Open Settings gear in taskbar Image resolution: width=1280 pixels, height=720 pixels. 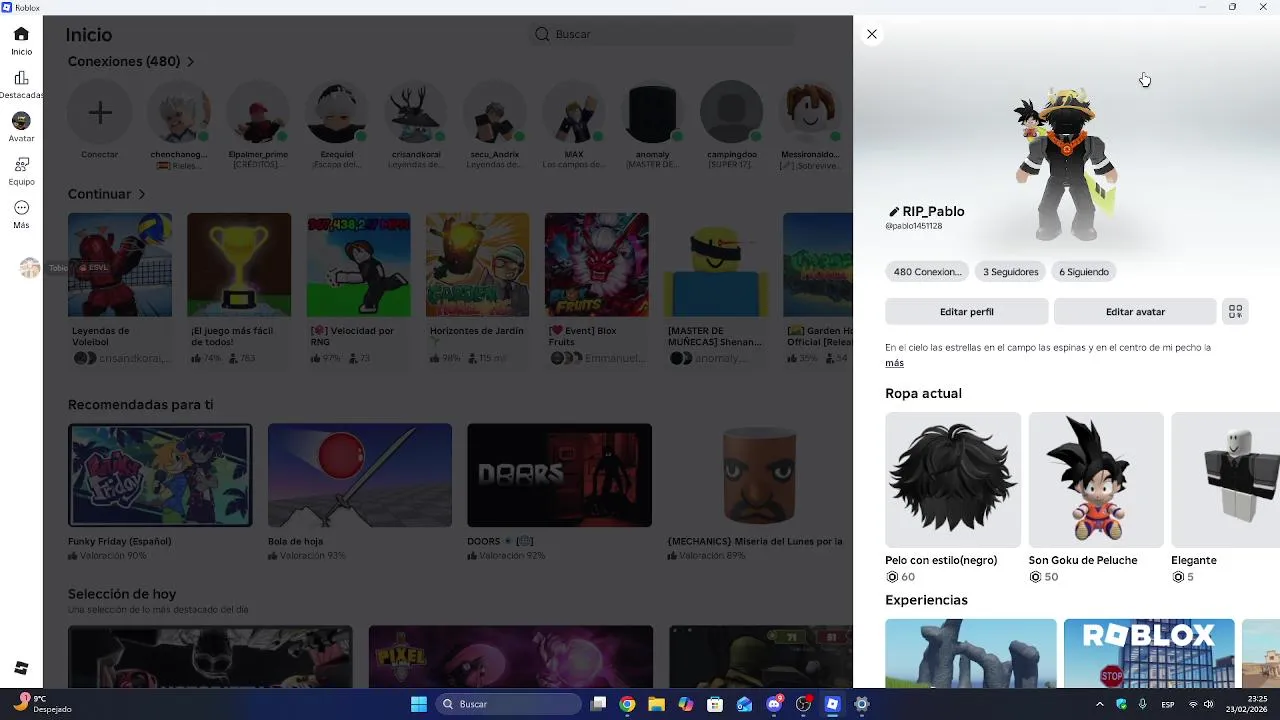pos(861,704)
